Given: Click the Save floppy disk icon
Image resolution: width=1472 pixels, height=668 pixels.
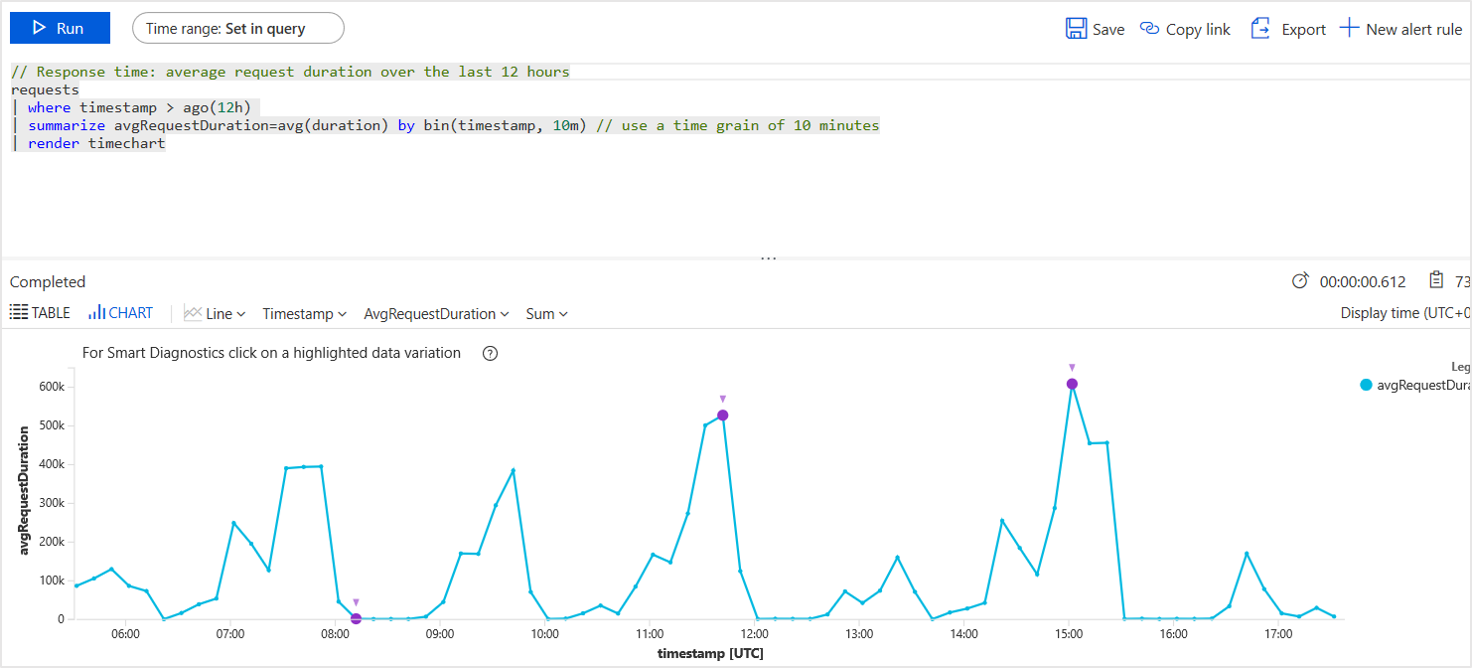Looking at the screenshot, I should (x=1076, y=28).
